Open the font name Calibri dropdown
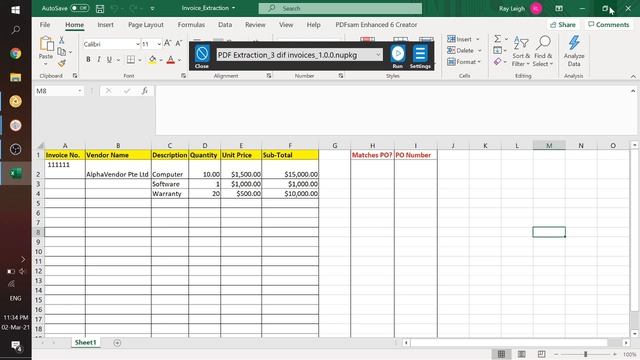 coord(138,44)
